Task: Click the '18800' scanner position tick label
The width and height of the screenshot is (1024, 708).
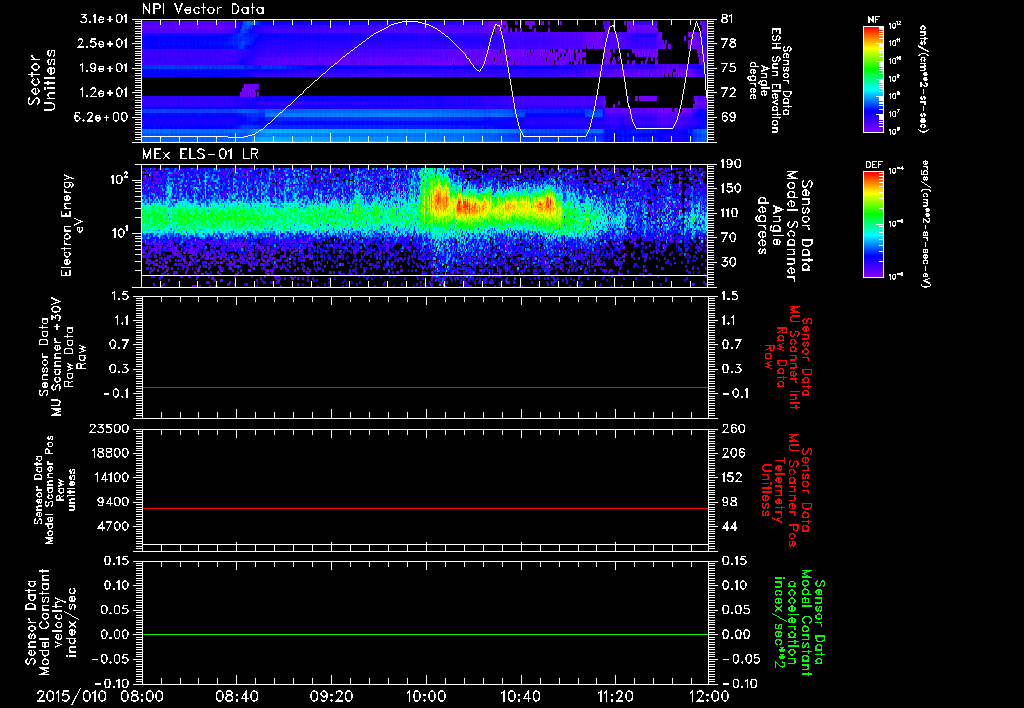Action: click(112, 453)
